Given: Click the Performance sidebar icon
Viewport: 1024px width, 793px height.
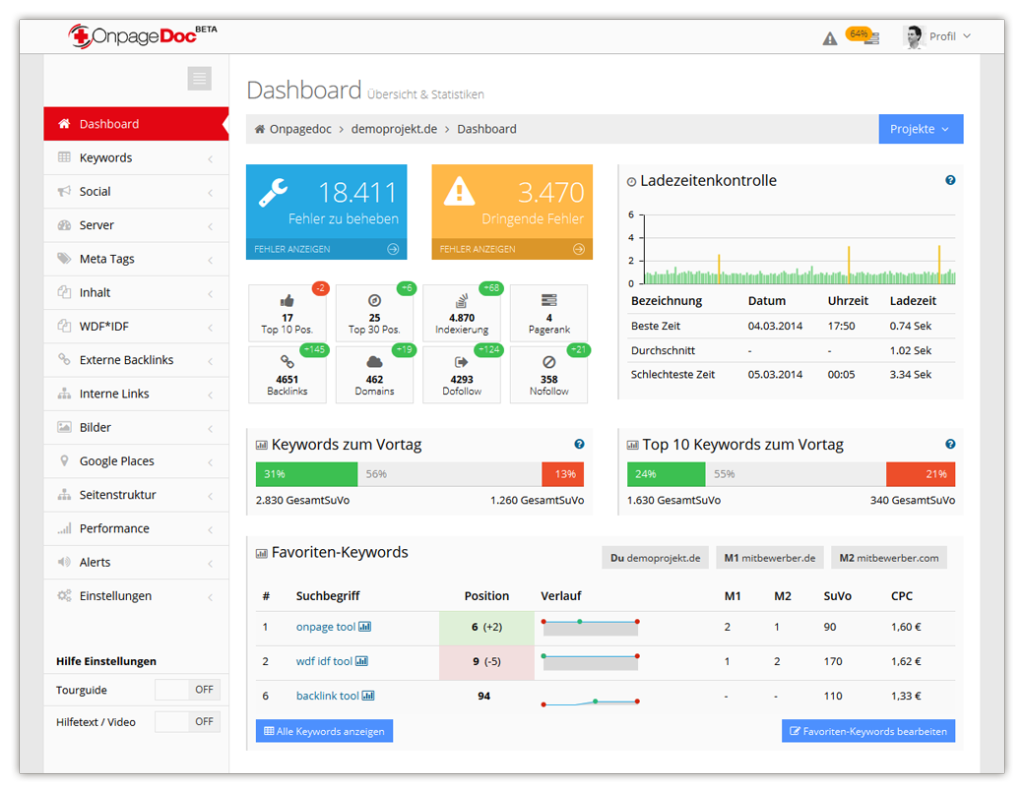Looking at the screenshot, I should [x=63, y=528].
